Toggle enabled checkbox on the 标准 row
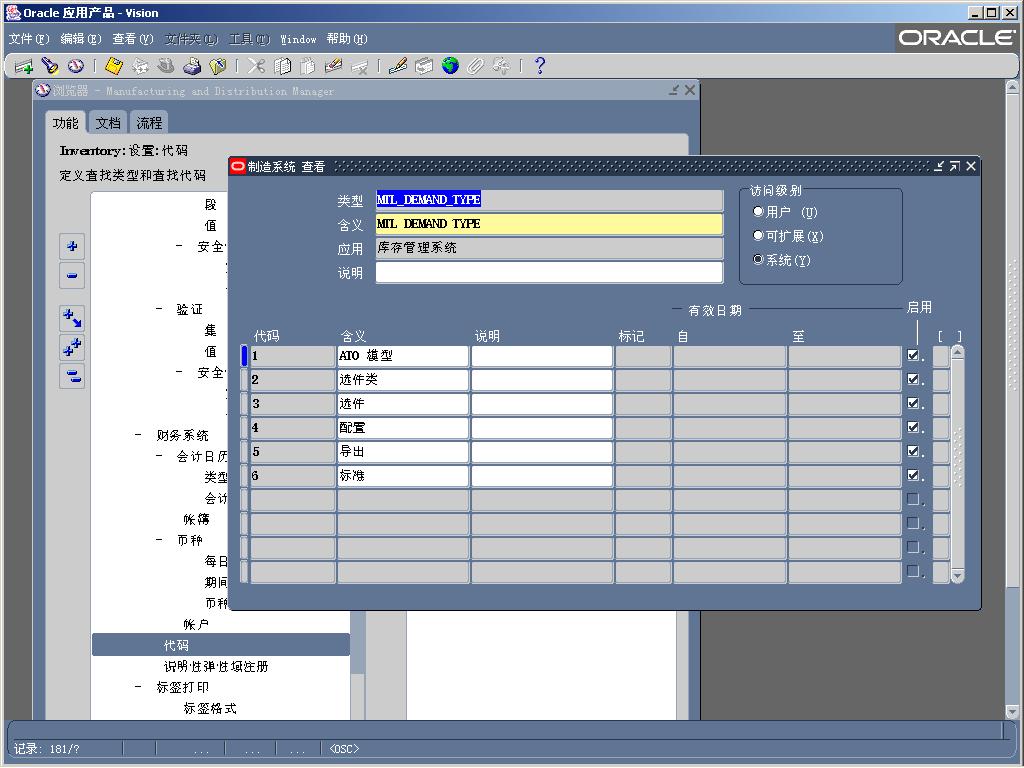 click(x=913, y=475)
